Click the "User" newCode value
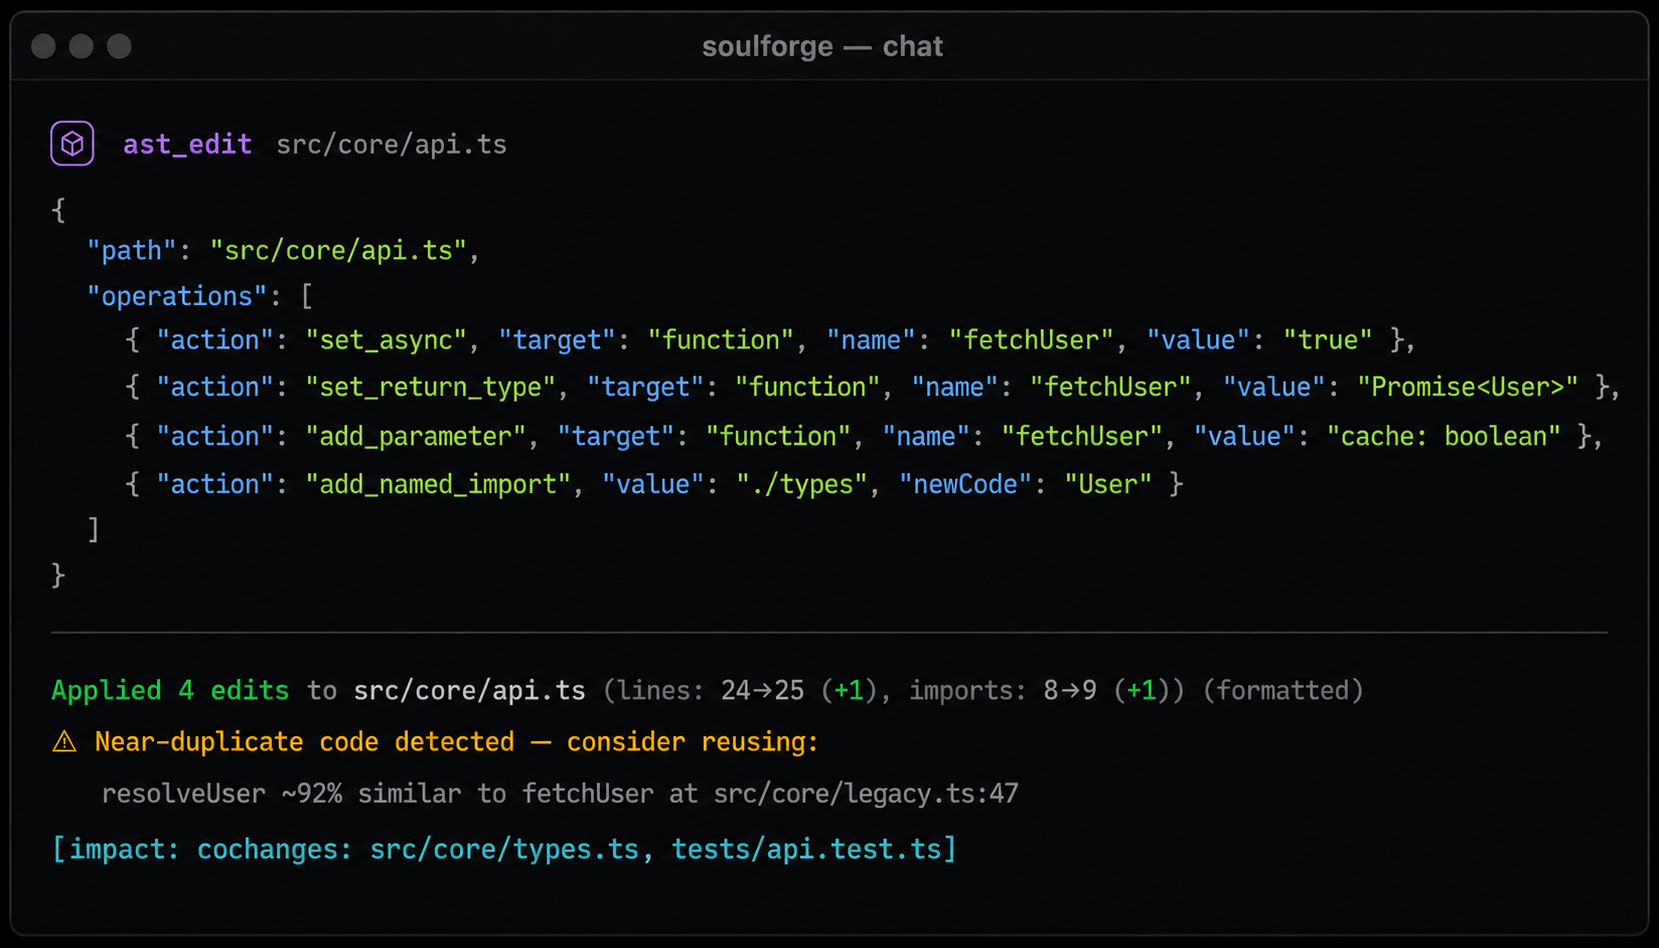Screen dimensions: 1659x948 click(1108, 484)
